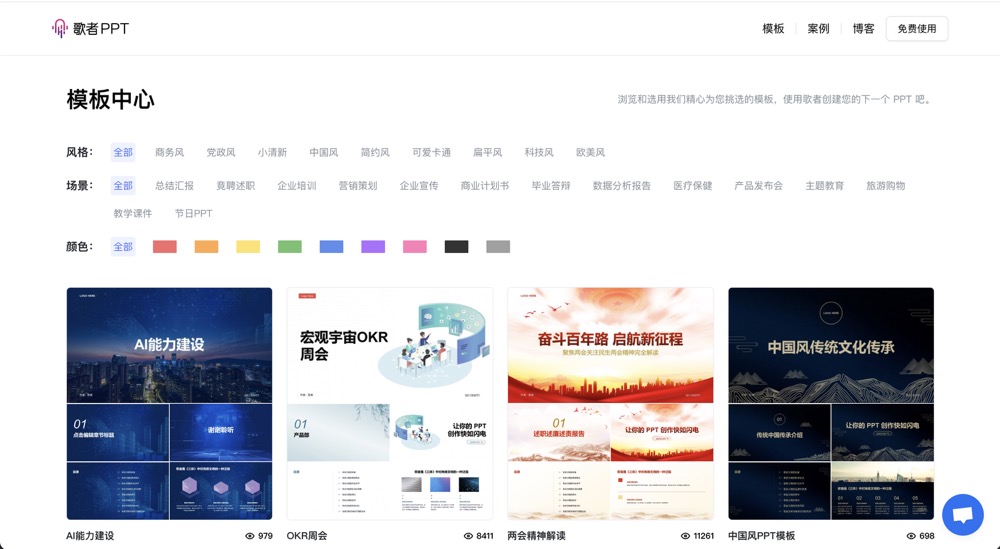Choose the 数据分析报告 scene filter
The width and height of the screenshot is (1000, 549).
tap(622, 186)
